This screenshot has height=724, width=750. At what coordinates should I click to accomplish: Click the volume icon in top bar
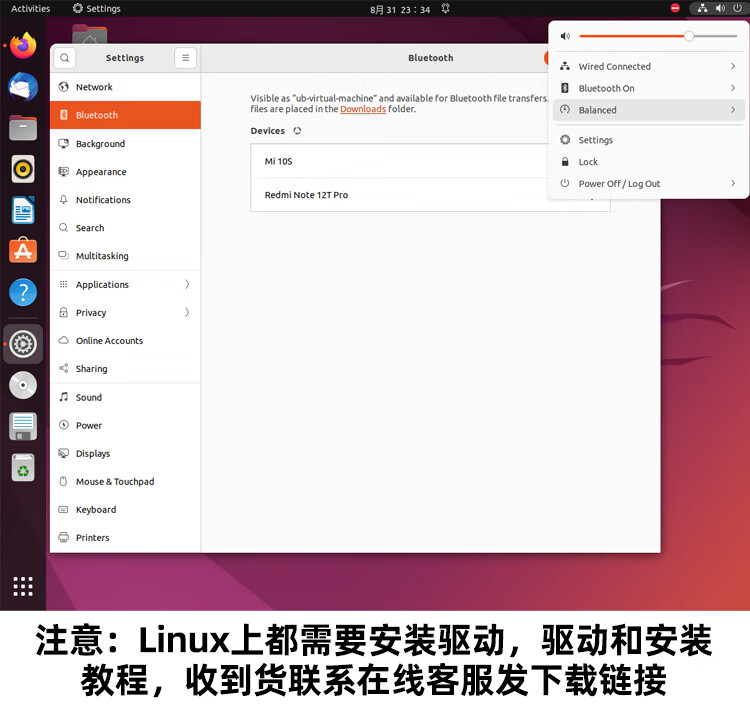[720, 8]
